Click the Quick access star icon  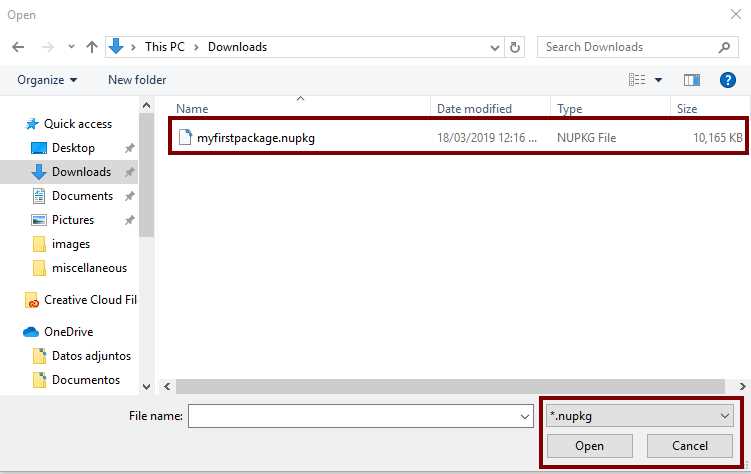click(32, 124)
